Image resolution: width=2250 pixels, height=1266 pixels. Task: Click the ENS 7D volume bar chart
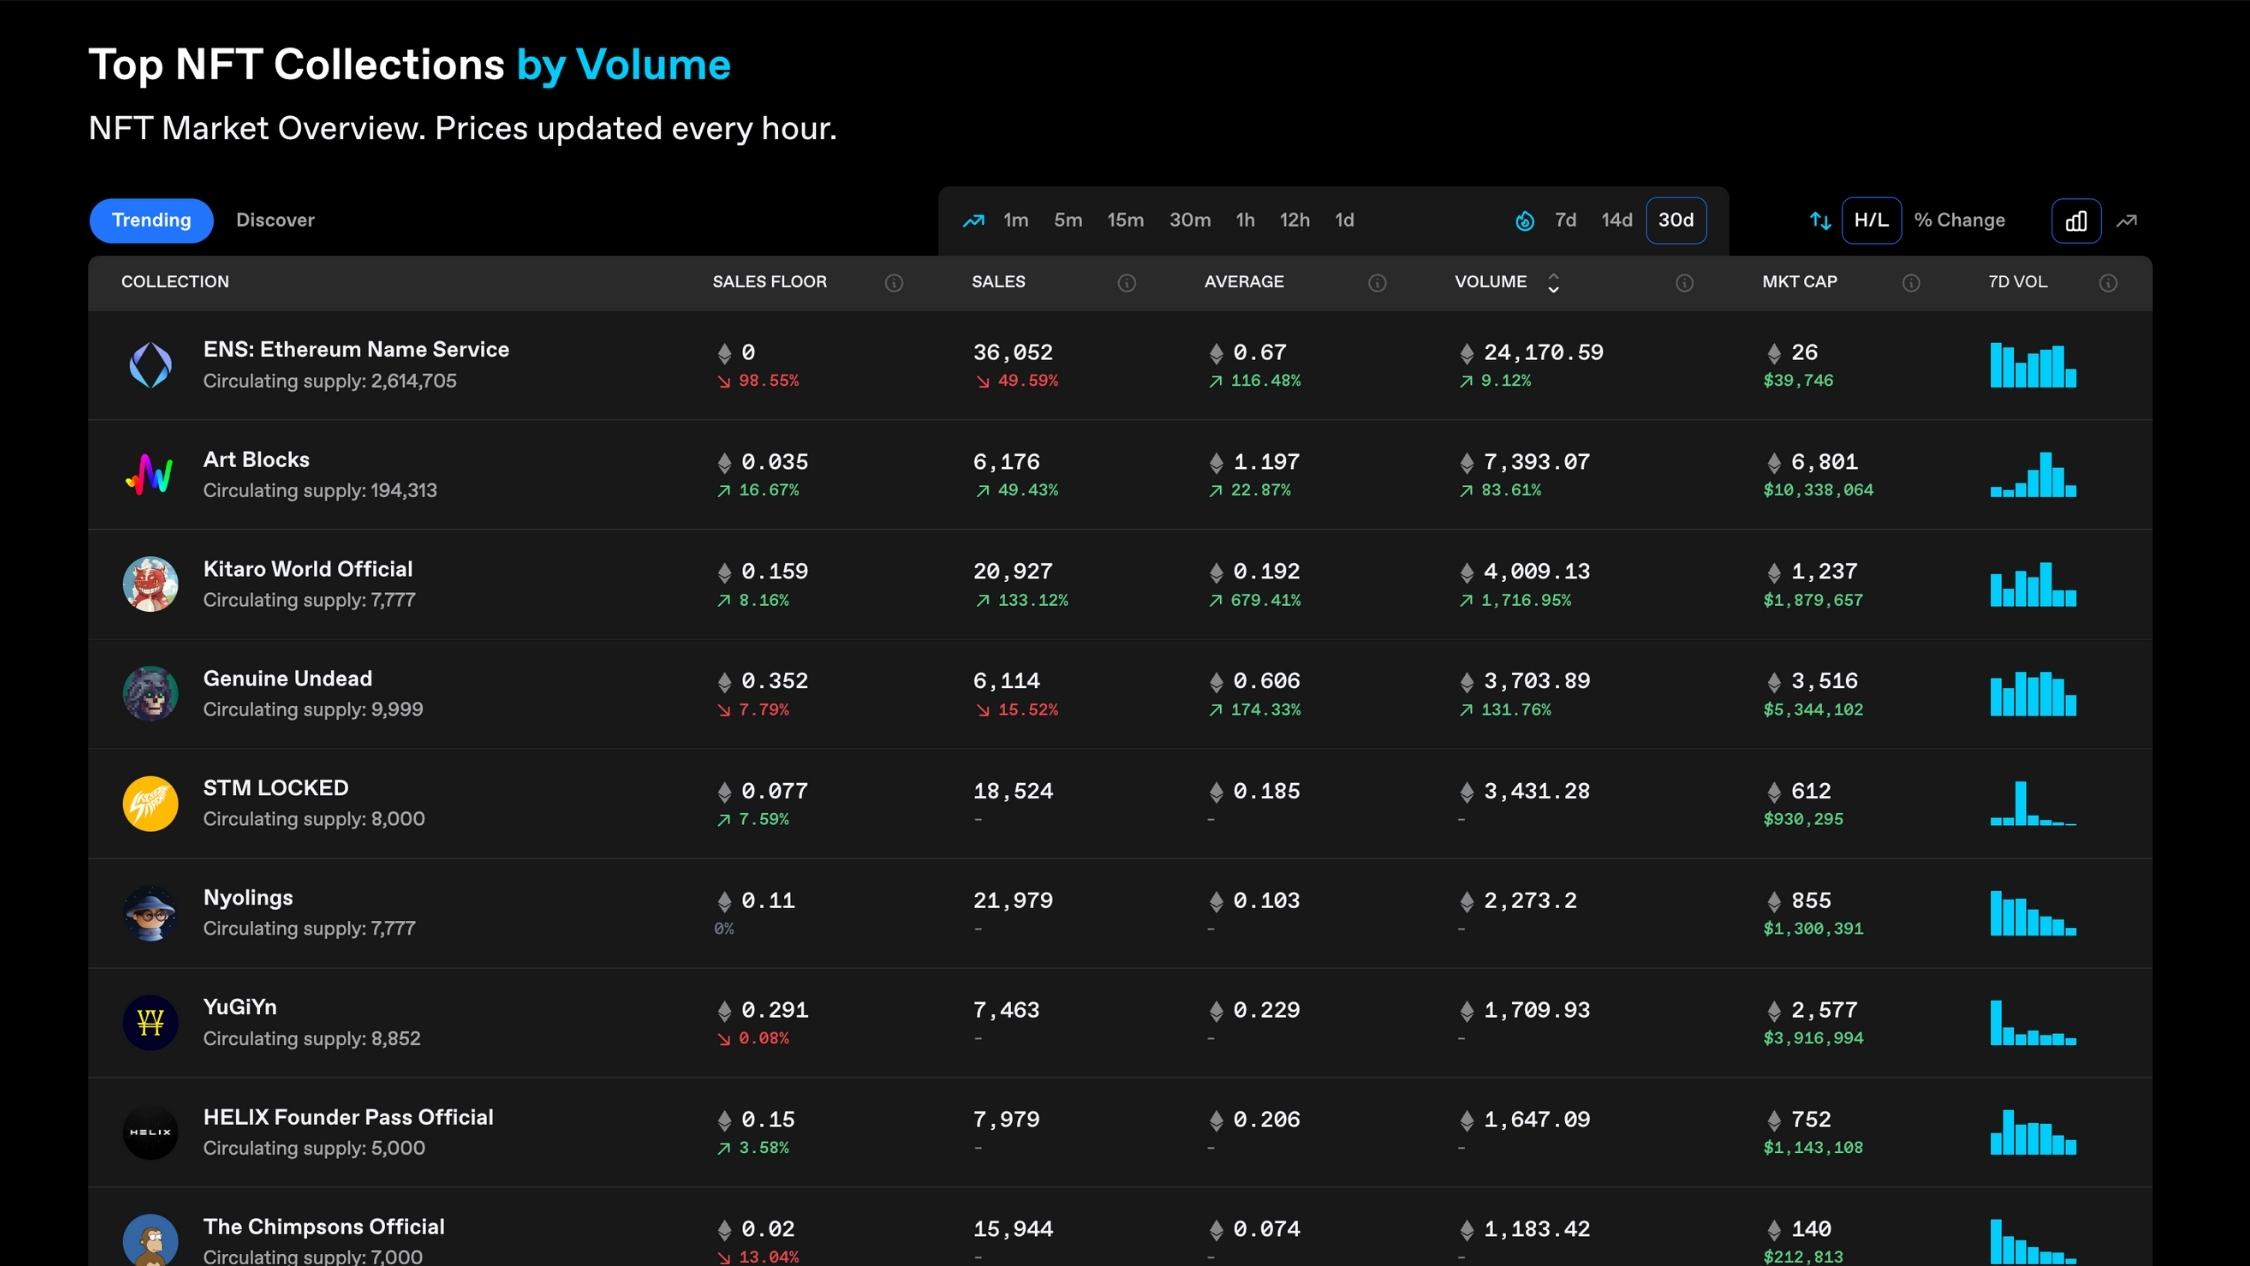click(x=2033, y=365)
